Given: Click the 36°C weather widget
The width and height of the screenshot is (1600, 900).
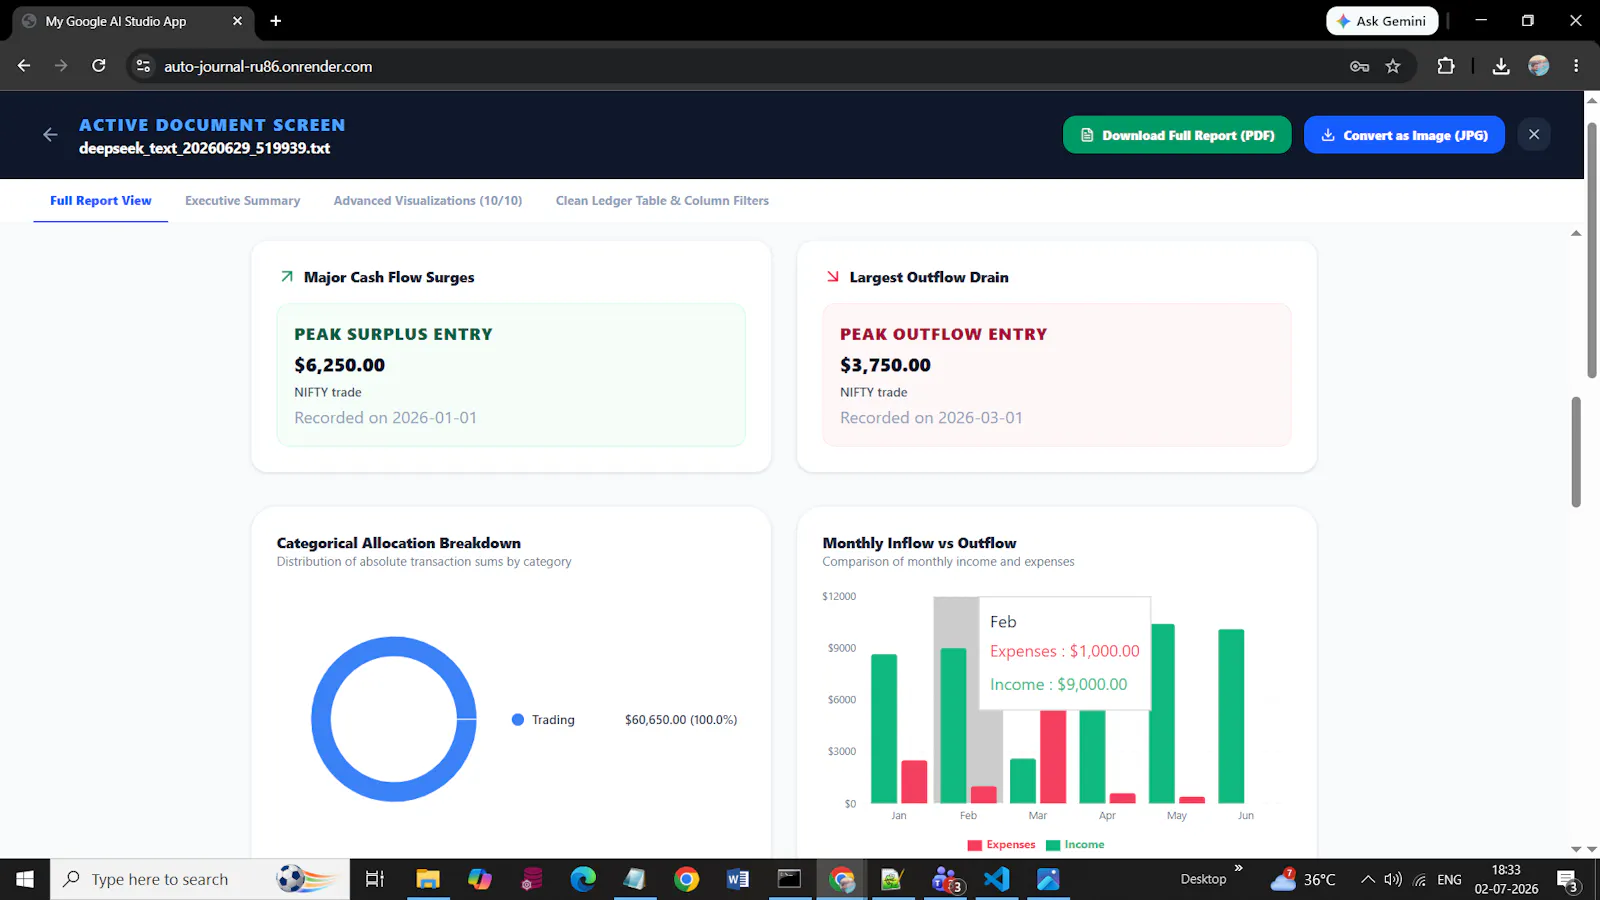Looking at the screenshot, I should click(1303, 879).
